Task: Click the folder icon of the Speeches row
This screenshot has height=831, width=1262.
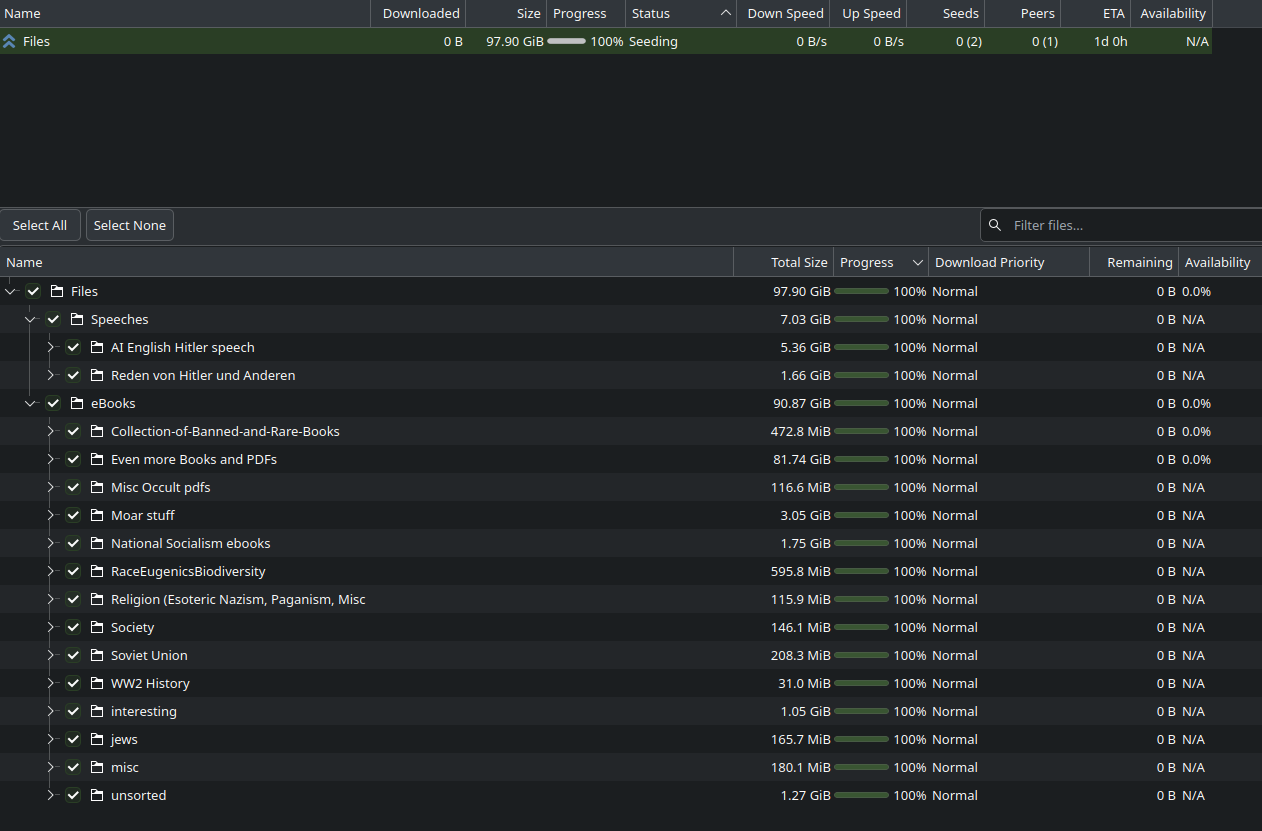Action: click(x=77, y=319)
